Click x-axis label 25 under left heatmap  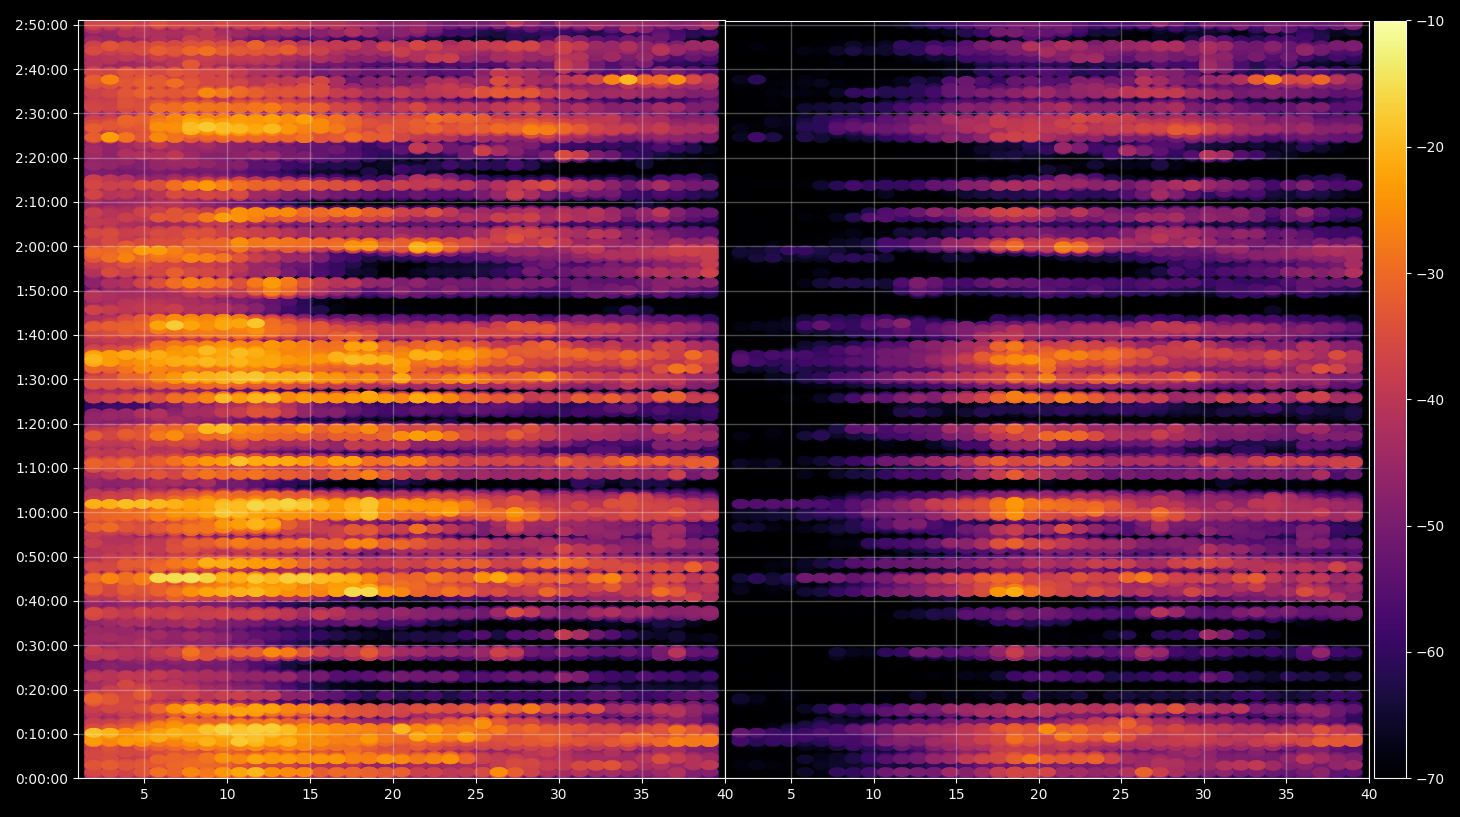click(475, 795)
